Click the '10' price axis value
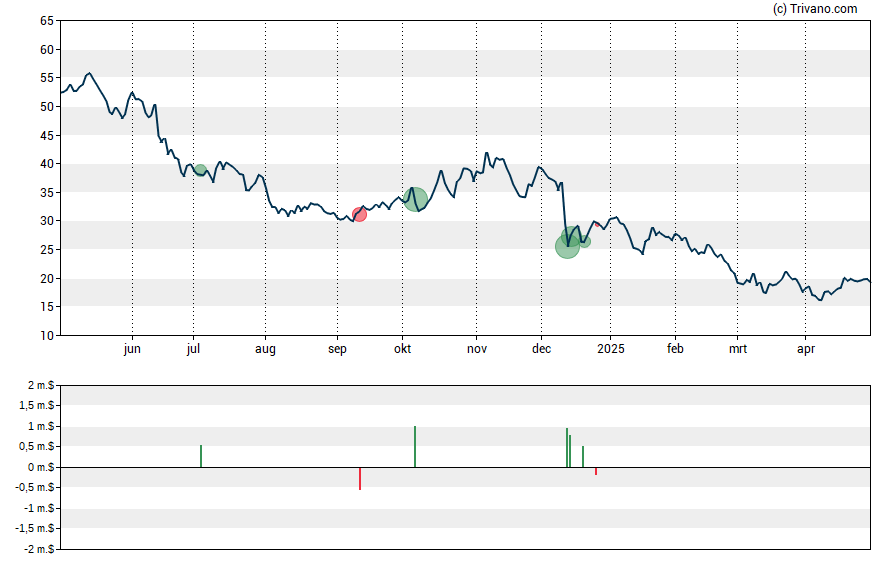This screenshot has width=888, height=565. click(47, 336)
